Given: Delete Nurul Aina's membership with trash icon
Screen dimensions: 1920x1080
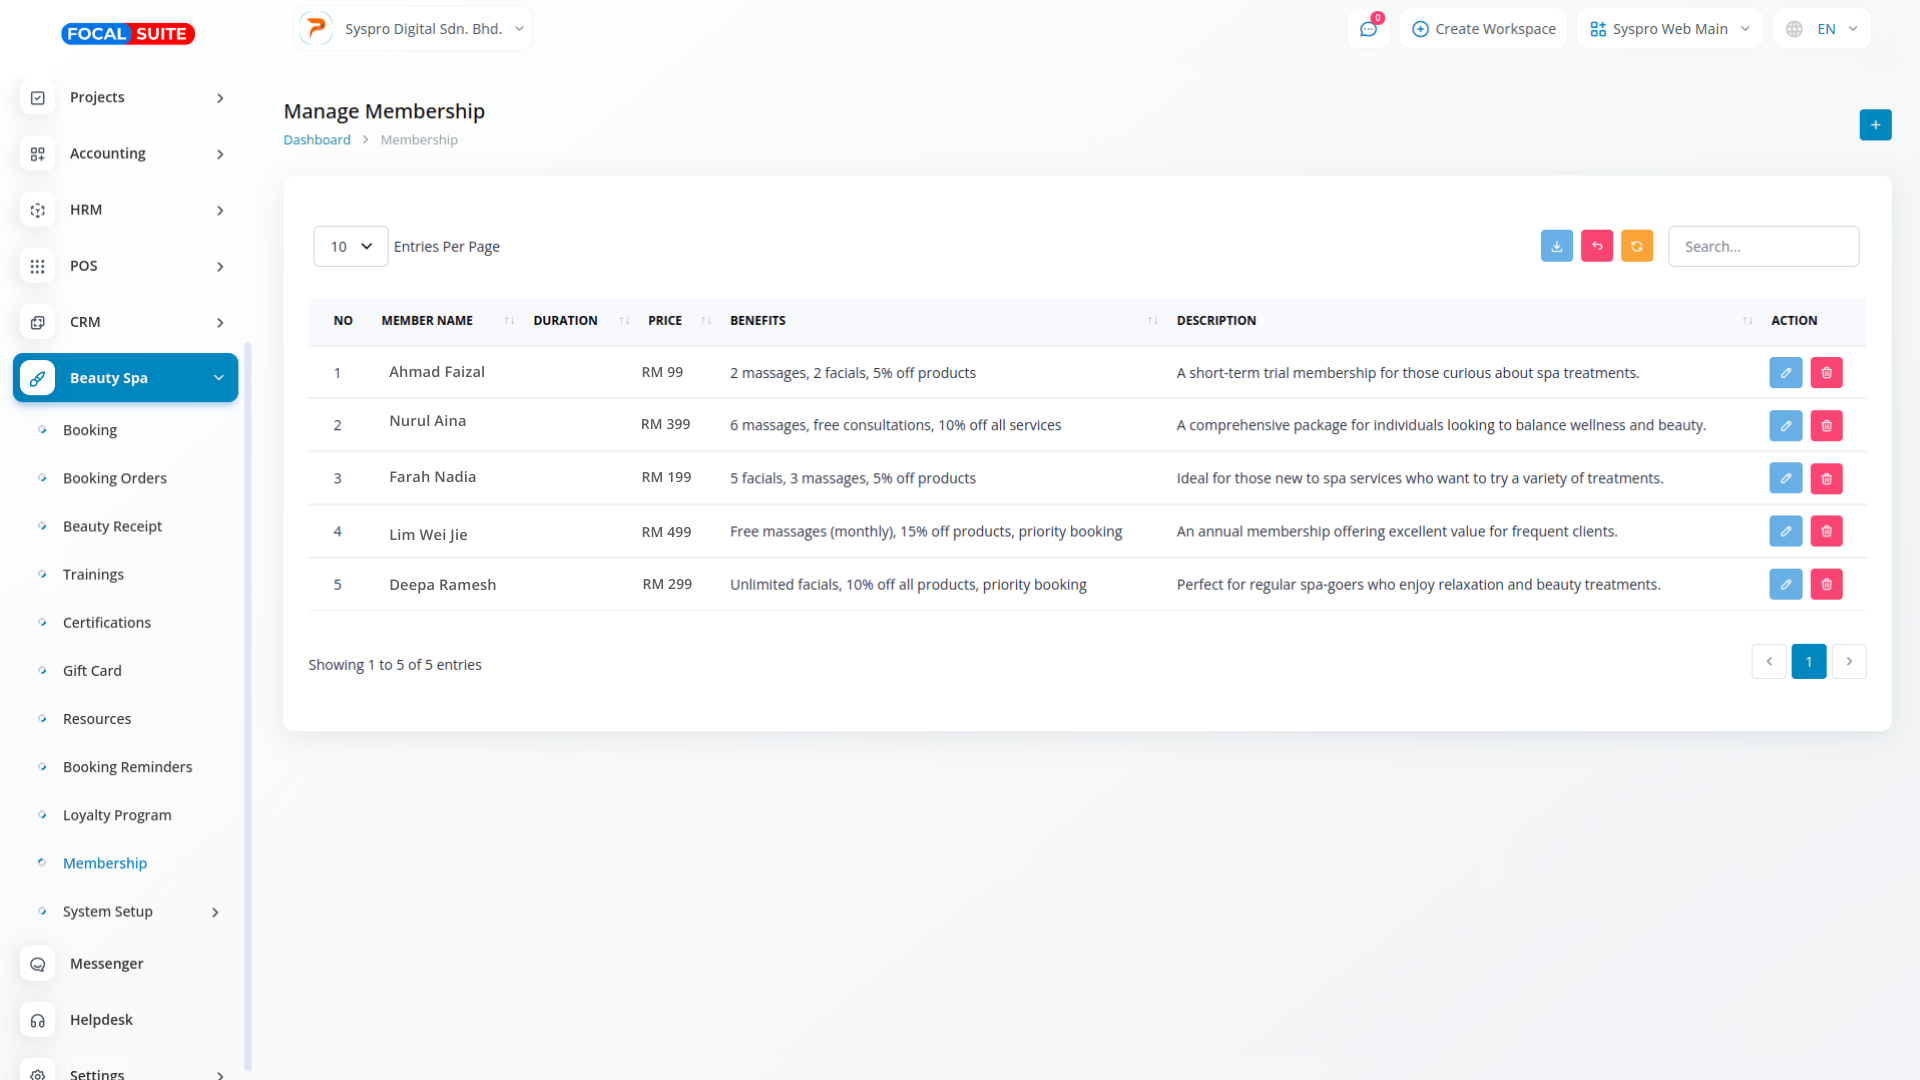Looking at the screenshot, I should tap(1826, 426).
